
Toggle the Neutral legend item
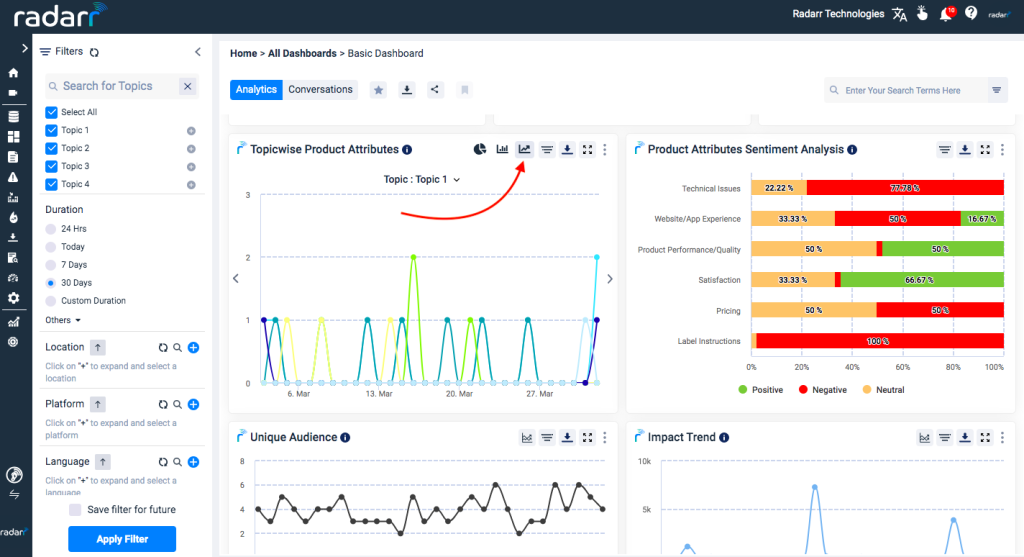click(x=884, y=390)
